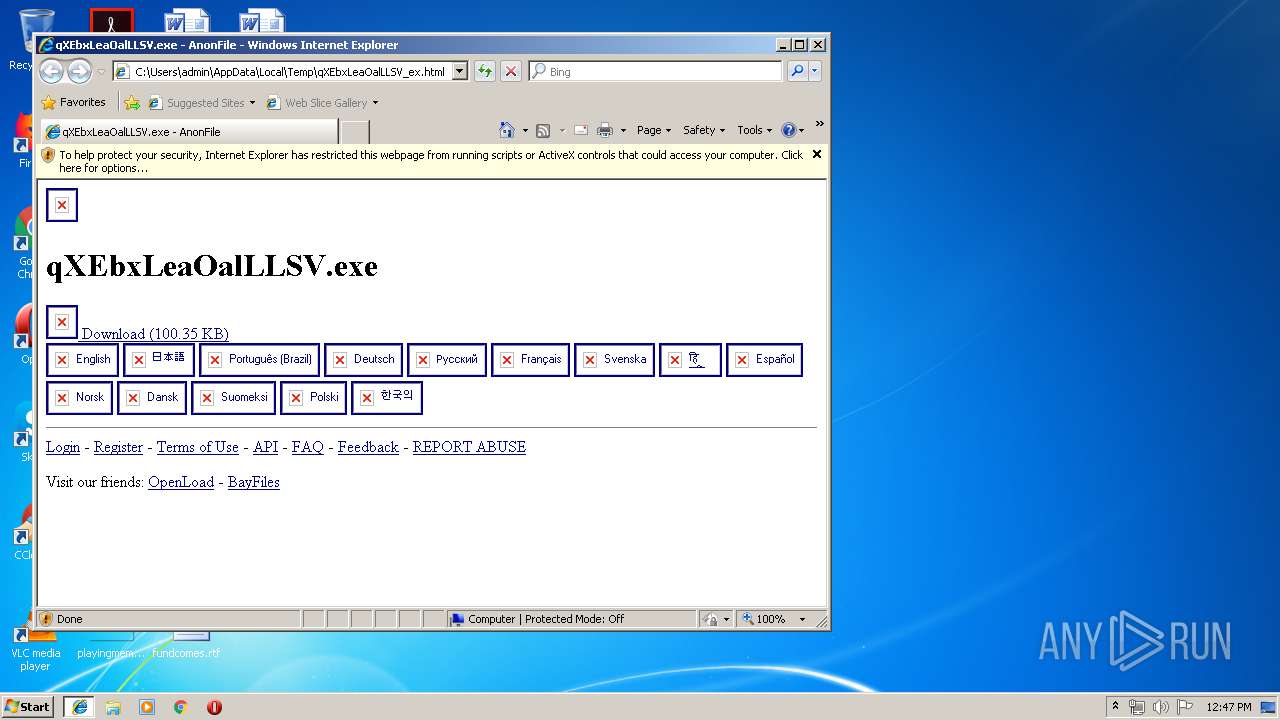Open the API link
1280x720 pixels.
pos(265,447)
